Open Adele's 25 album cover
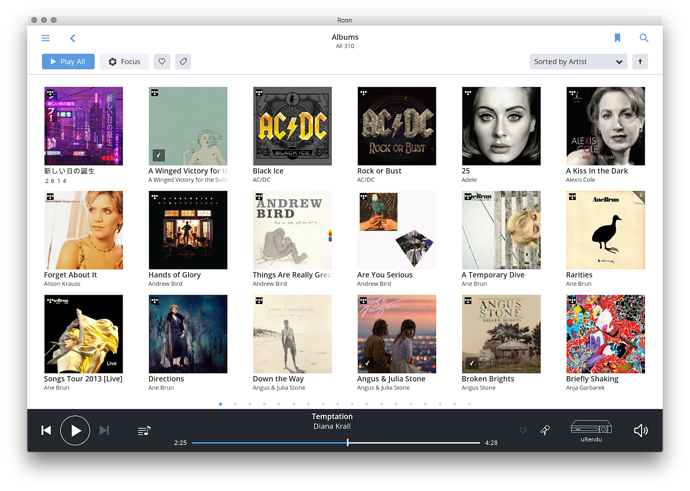690x491 pixels. [501, 126]
